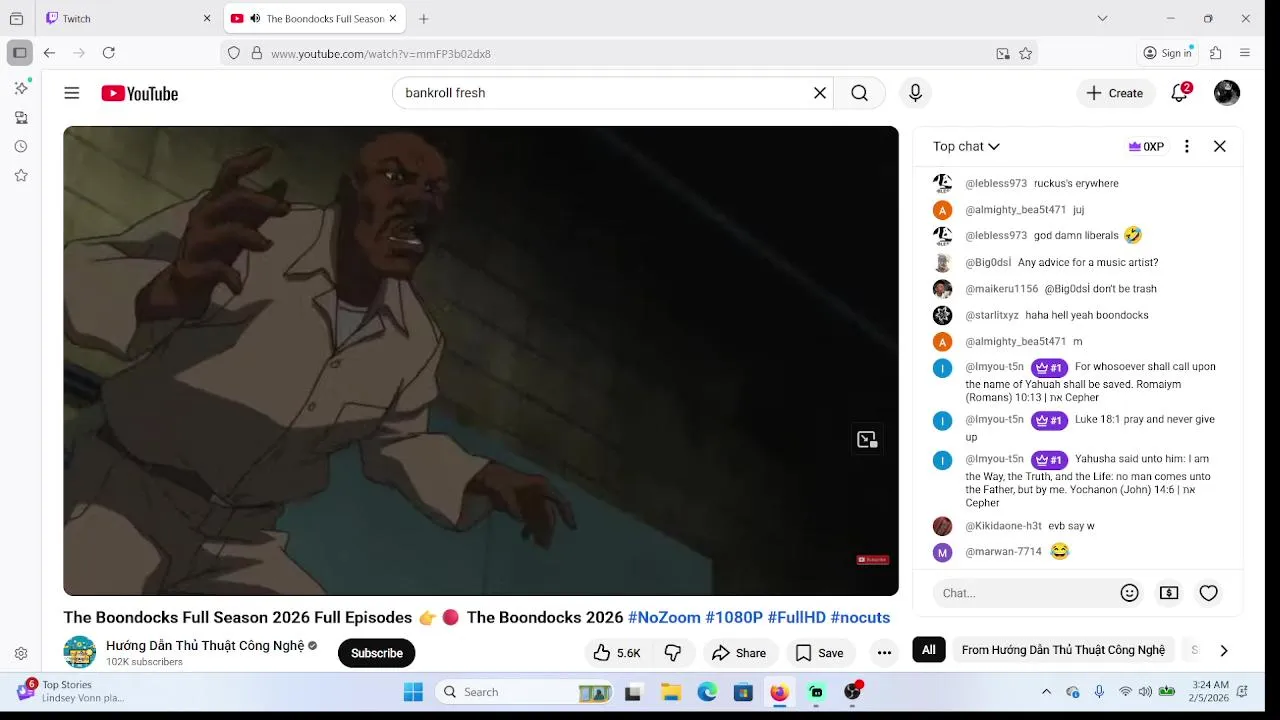The height and width of the screenshot is (720, 1280).
Task: Save the video to a playlist
Action: tap(820, 653)
